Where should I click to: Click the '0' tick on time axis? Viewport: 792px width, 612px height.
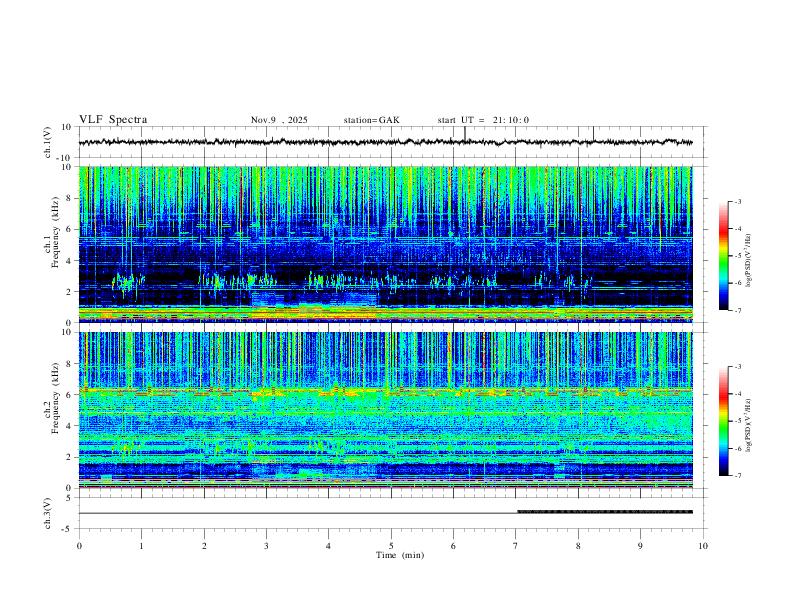pos(79,546)
